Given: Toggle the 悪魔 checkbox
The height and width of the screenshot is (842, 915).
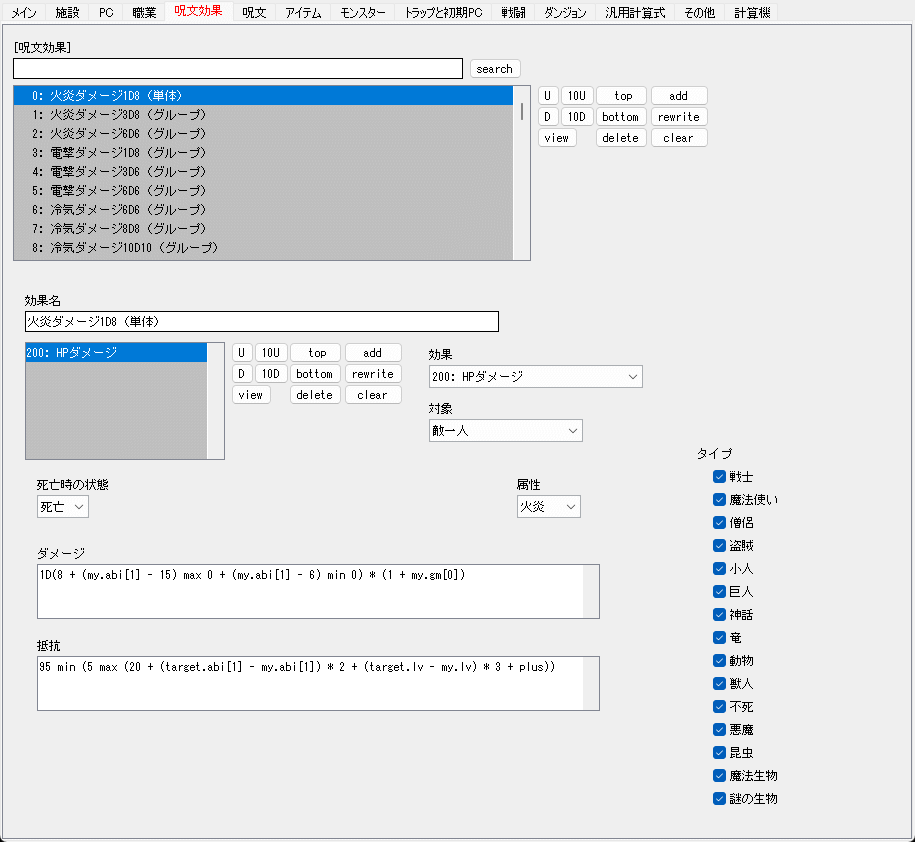Looking at the screenshot, I should tap(720, 729).
